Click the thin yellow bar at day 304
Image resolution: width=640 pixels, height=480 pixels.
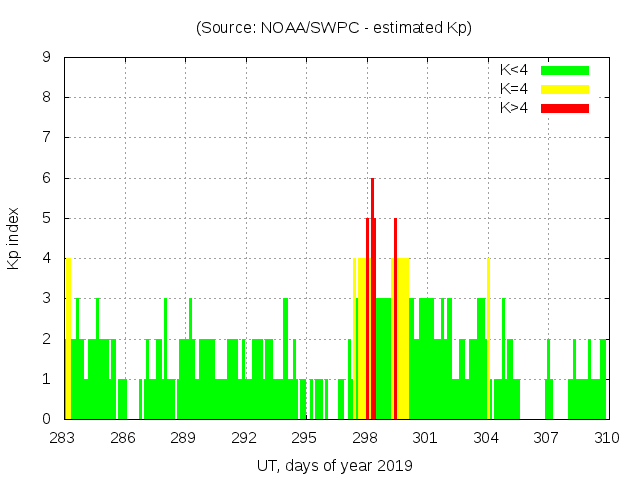tap(488, 340)
